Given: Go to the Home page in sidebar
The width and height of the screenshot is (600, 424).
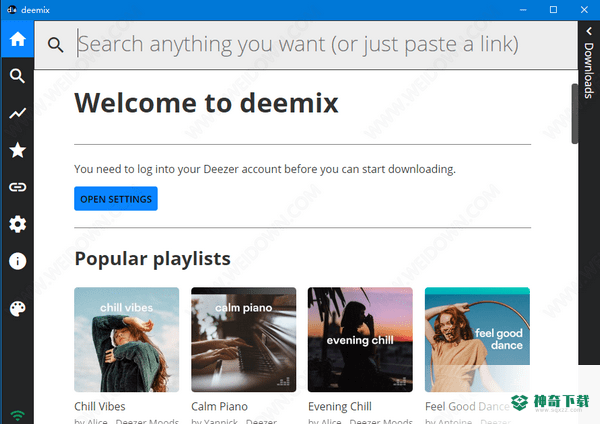Looking at the screenshot, I should pos(18,39).
